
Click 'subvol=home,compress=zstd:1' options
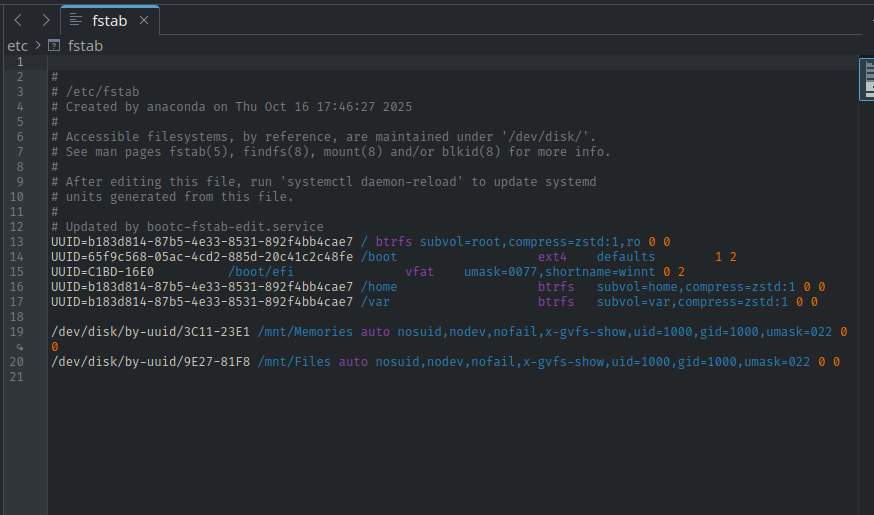(696, 287)
